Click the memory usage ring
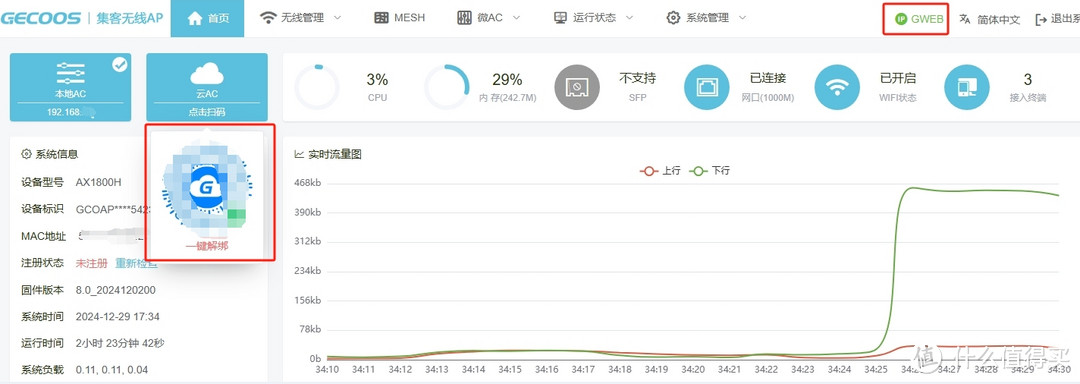The width and height of the screenshot is (1080, 384). [x=446, y=87]
